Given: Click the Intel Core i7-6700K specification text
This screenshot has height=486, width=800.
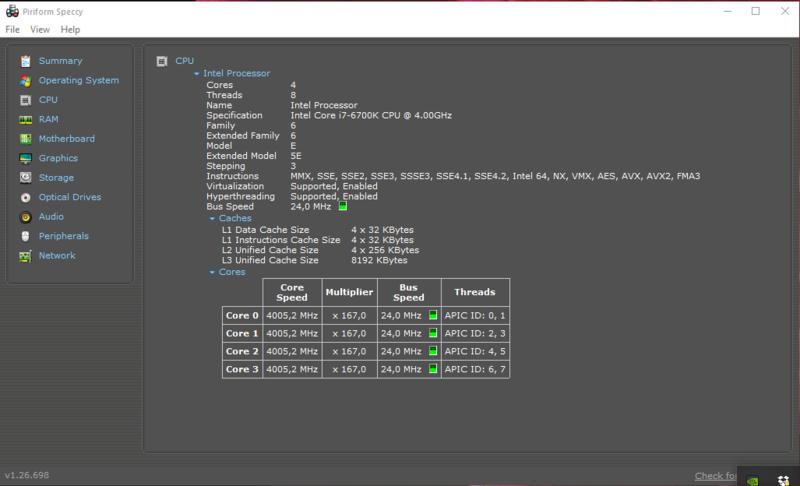Looking at the screenshot, I should [x=371, y=115].
